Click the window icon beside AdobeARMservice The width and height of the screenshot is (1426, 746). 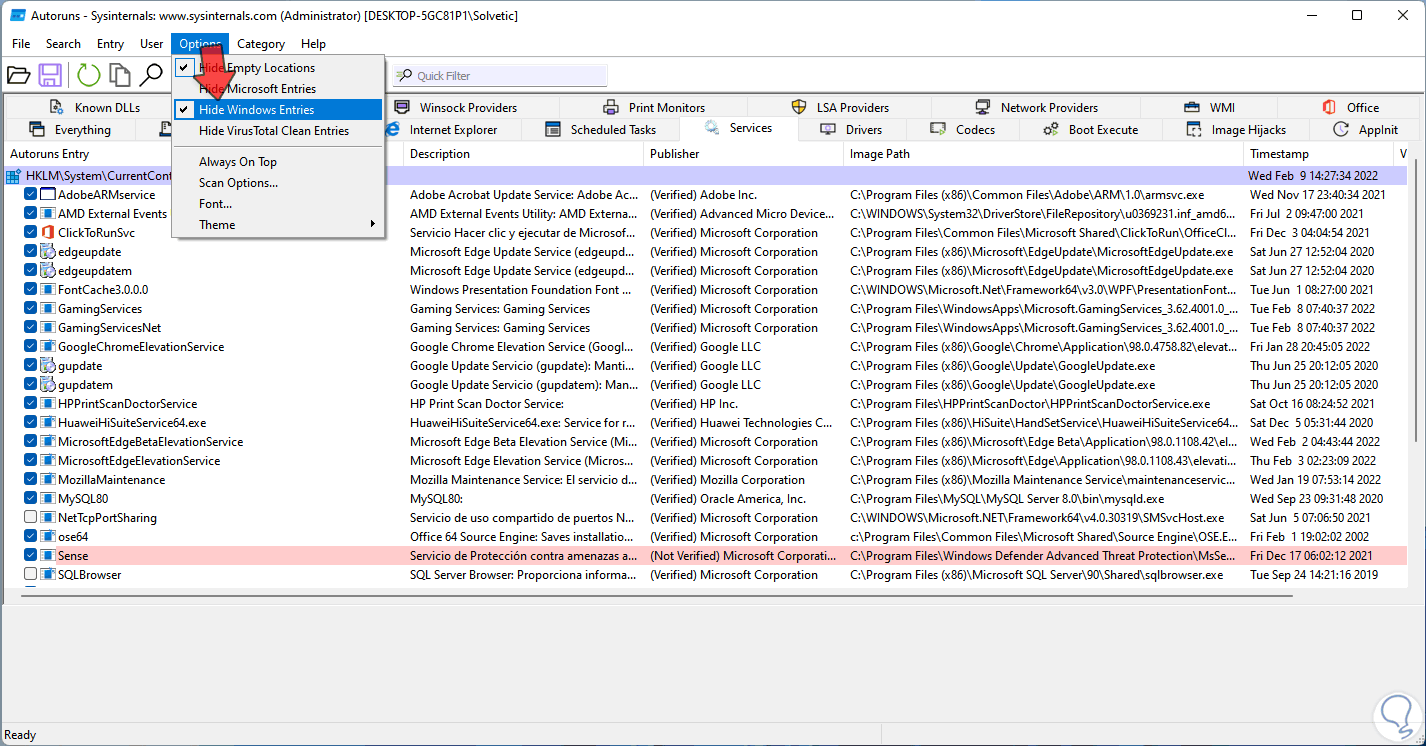[x=47, y=195]
